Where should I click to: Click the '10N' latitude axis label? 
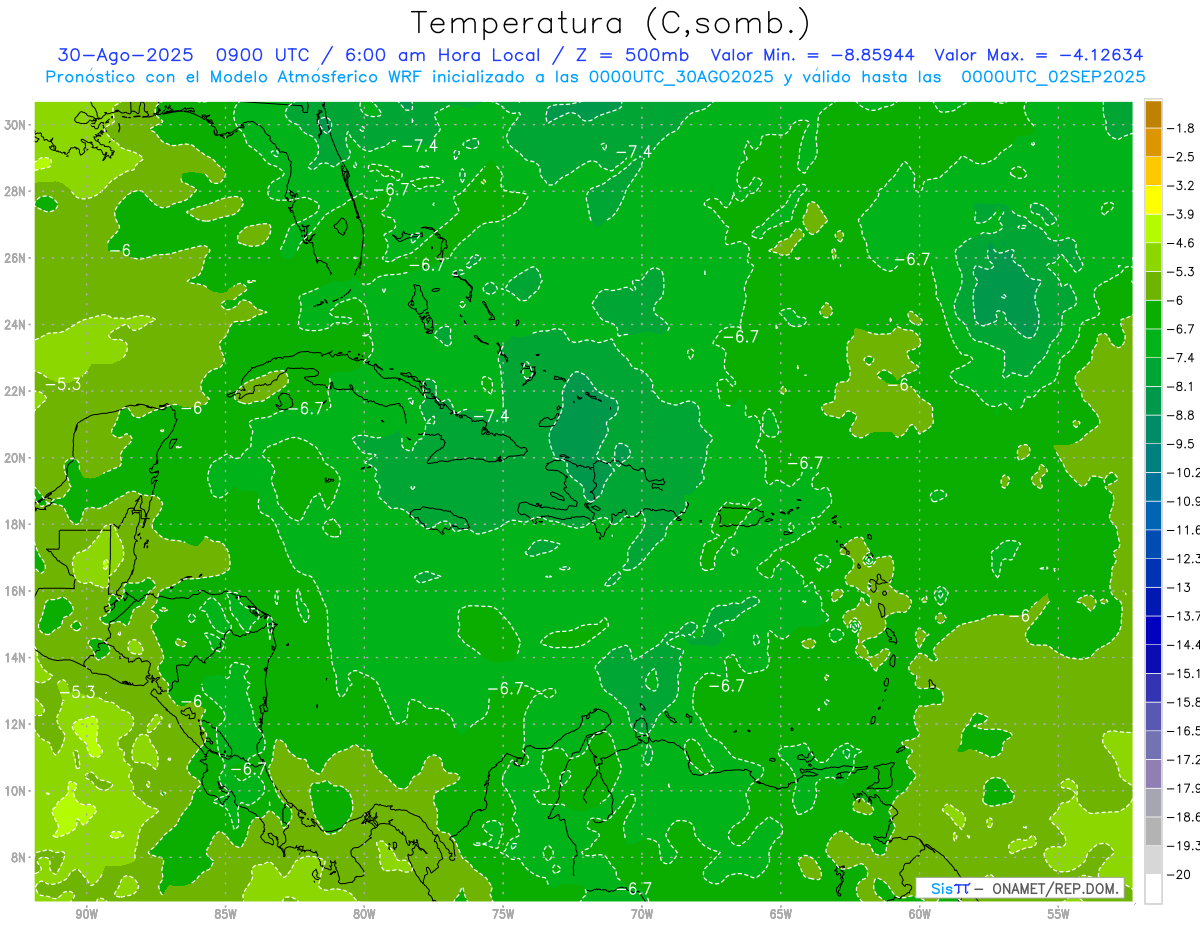pos(17,791)
